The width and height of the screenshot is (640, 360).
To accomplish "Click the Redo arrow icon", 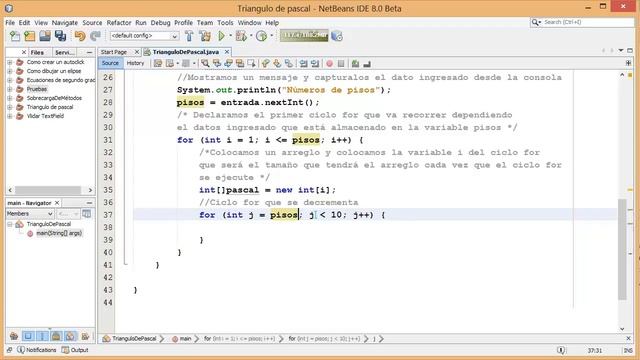I will [x=95, y=36].
